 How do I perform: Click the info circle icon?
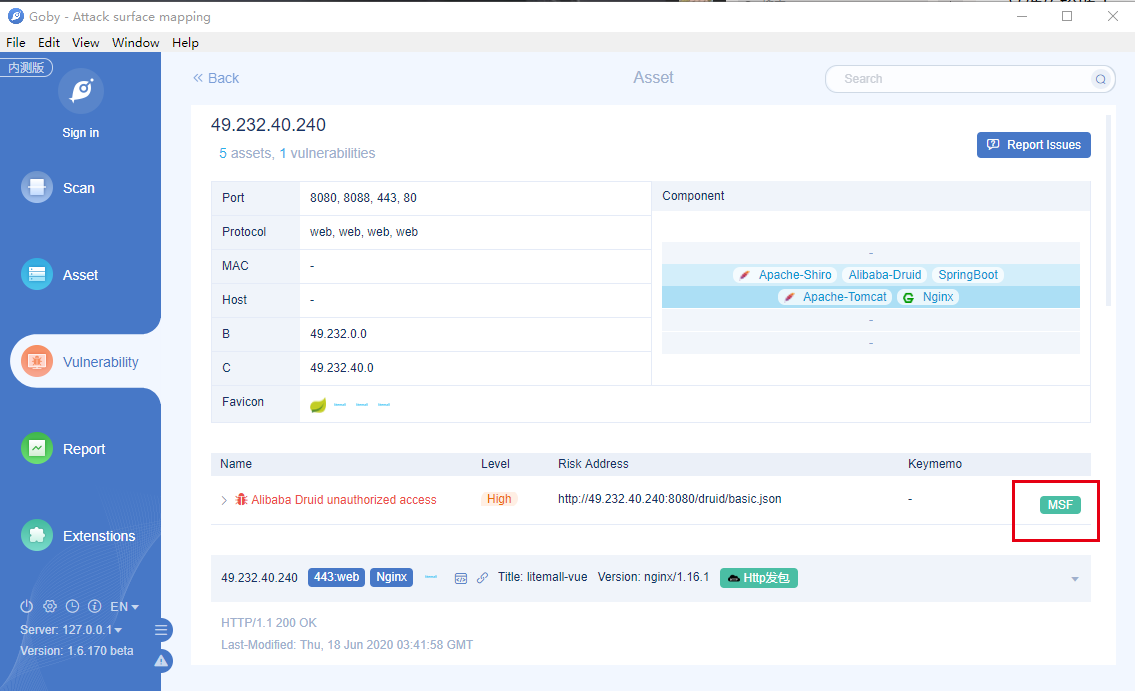coord(95,606)
